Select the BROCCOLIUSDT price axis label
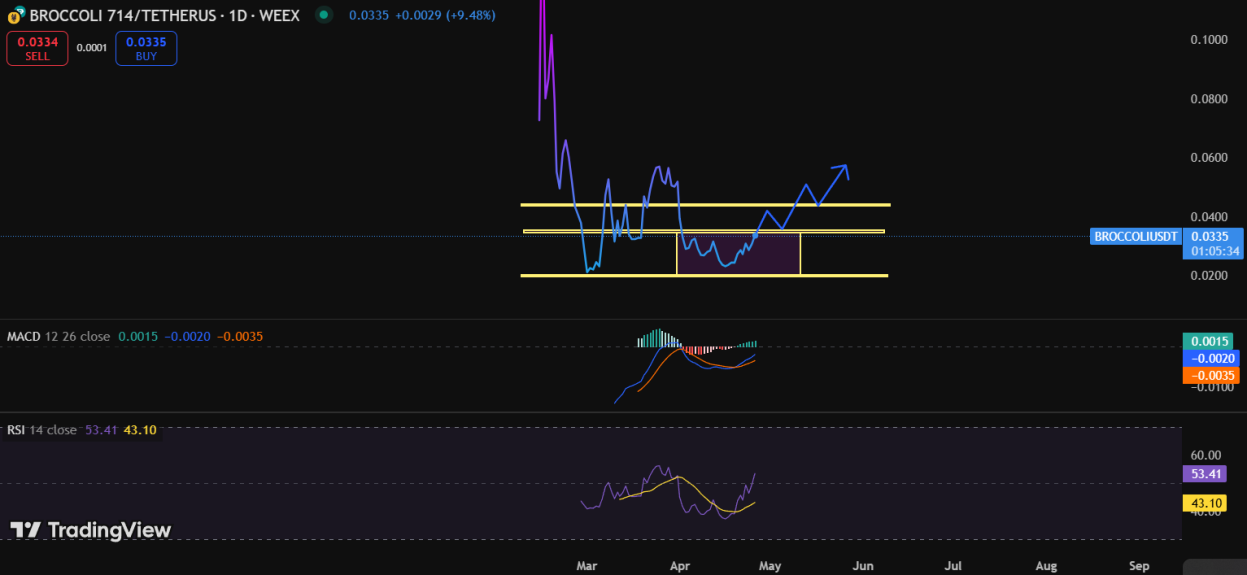This screenshot has height=575, width=1247. click(1135, 237)
